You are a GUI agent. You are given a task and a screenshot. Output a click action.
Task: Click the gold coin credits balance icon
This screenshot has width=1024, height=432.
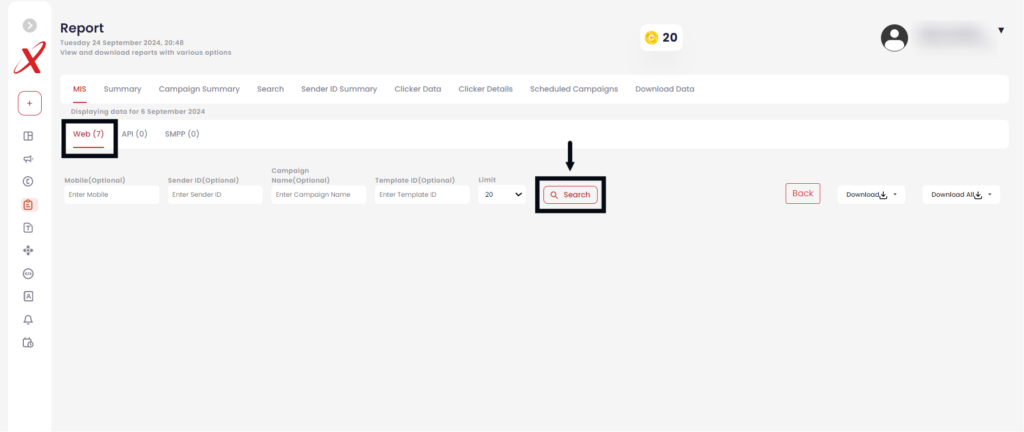(x=652, y=38)
